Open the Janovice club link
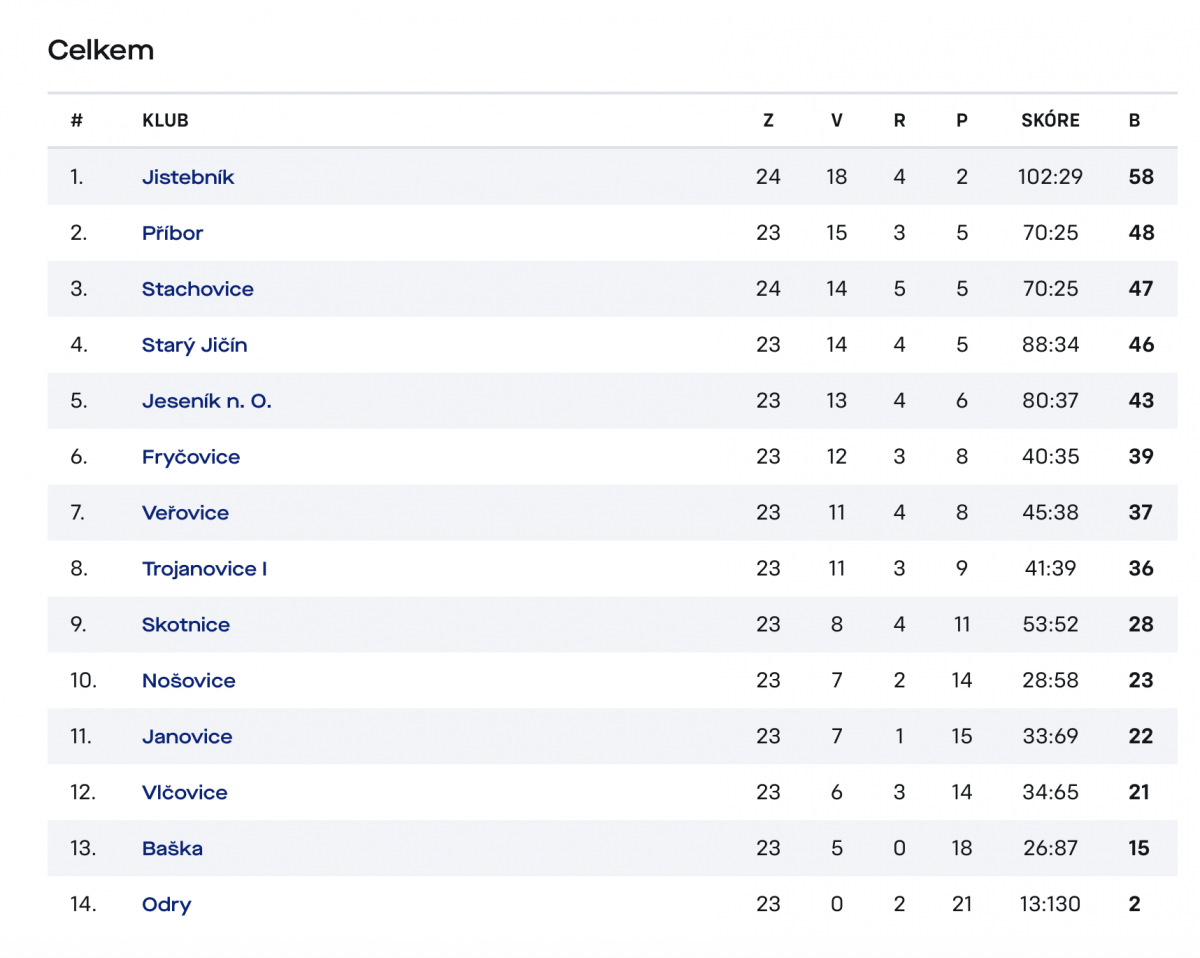 coord(187,737)
